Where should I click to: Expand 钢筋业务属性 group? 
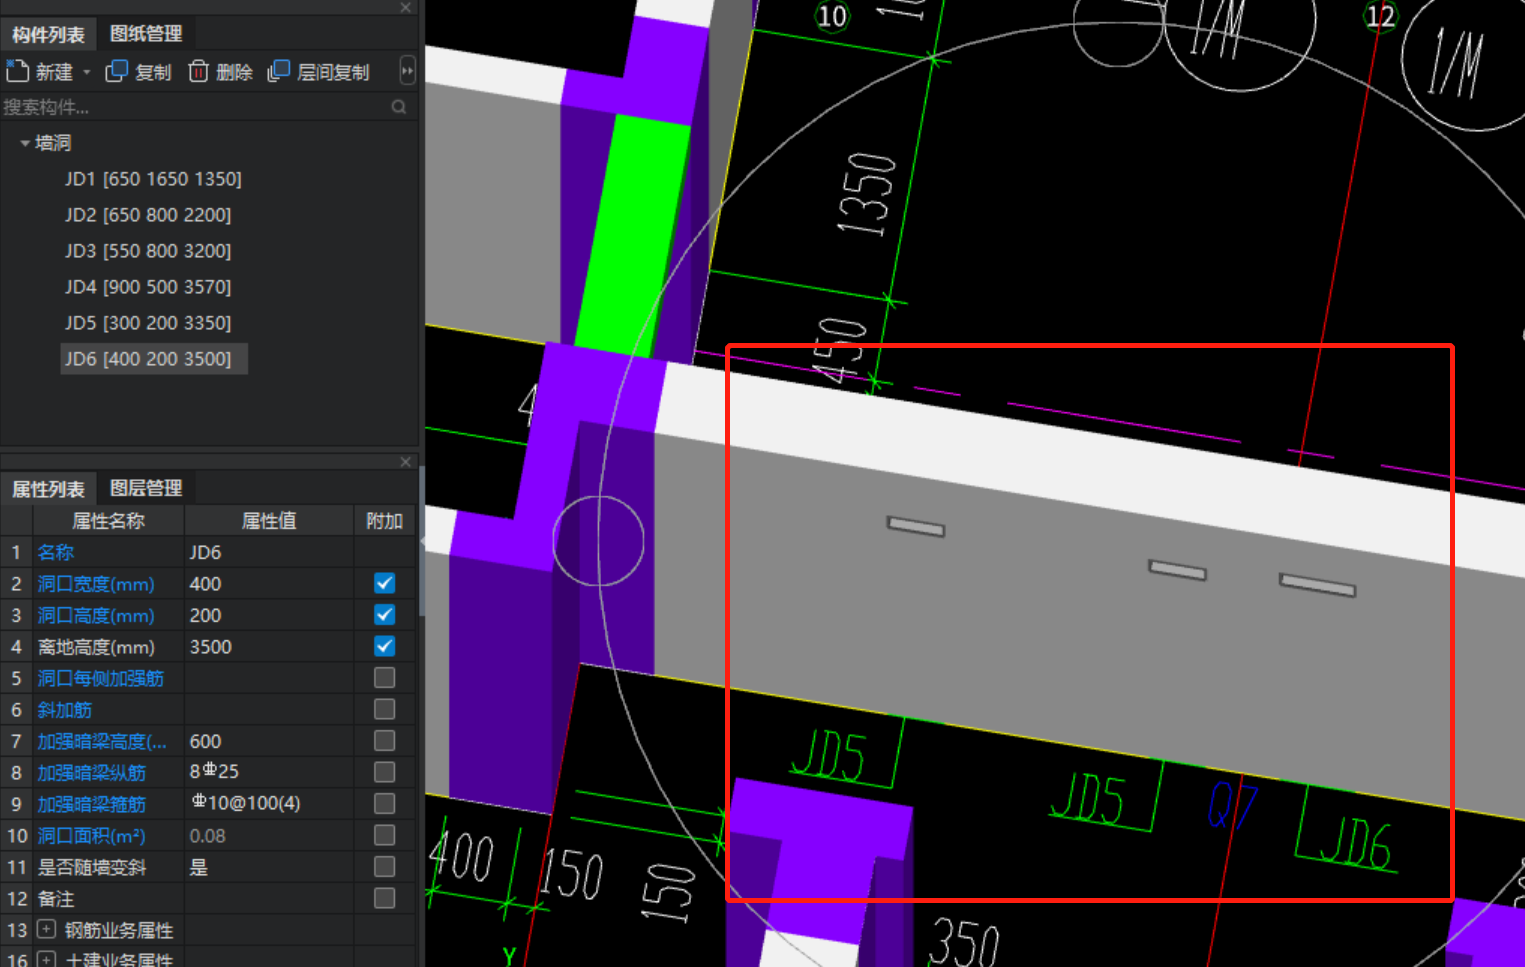coord(46,930)
